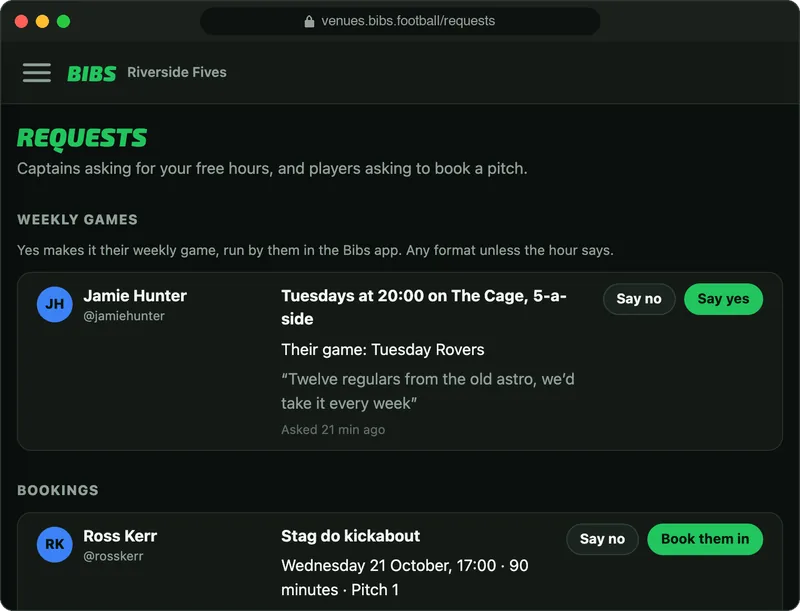Click 'Tuesdays at 20:00 on The Cage' title
This screenshot has height=611, width=800.
pos(424,307)
